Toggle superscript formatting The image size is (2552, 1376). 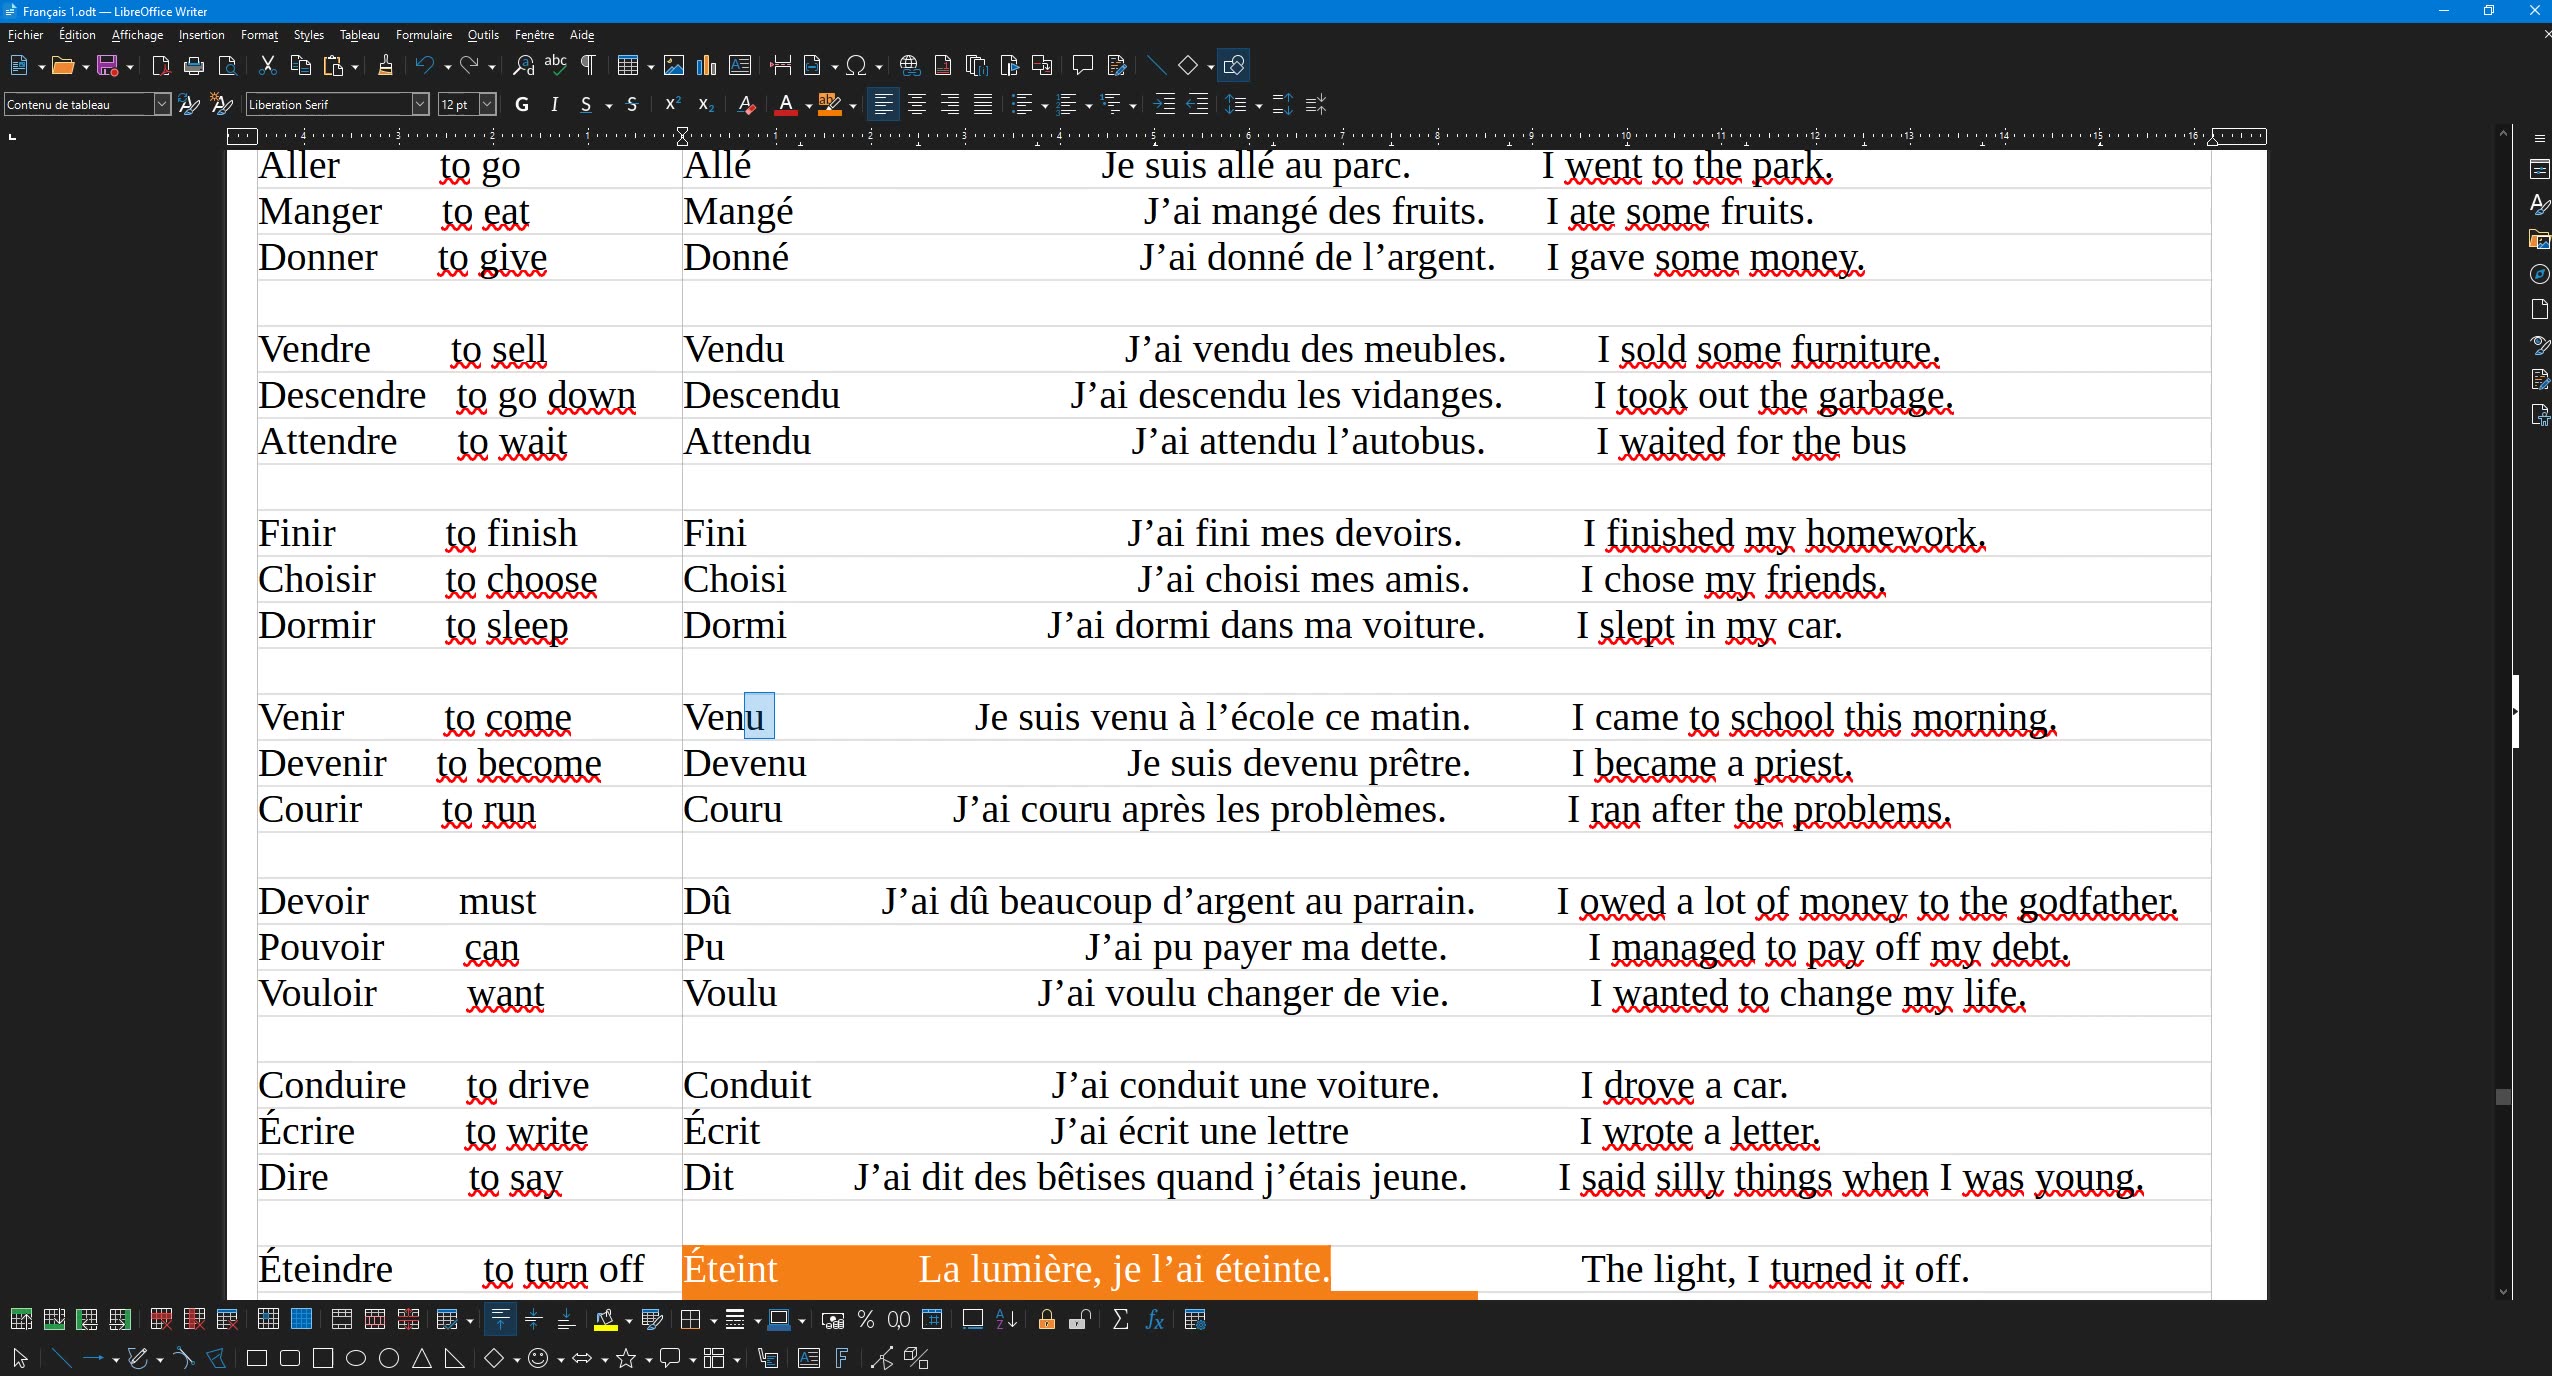pyautogui.click(x=671, y=104)
